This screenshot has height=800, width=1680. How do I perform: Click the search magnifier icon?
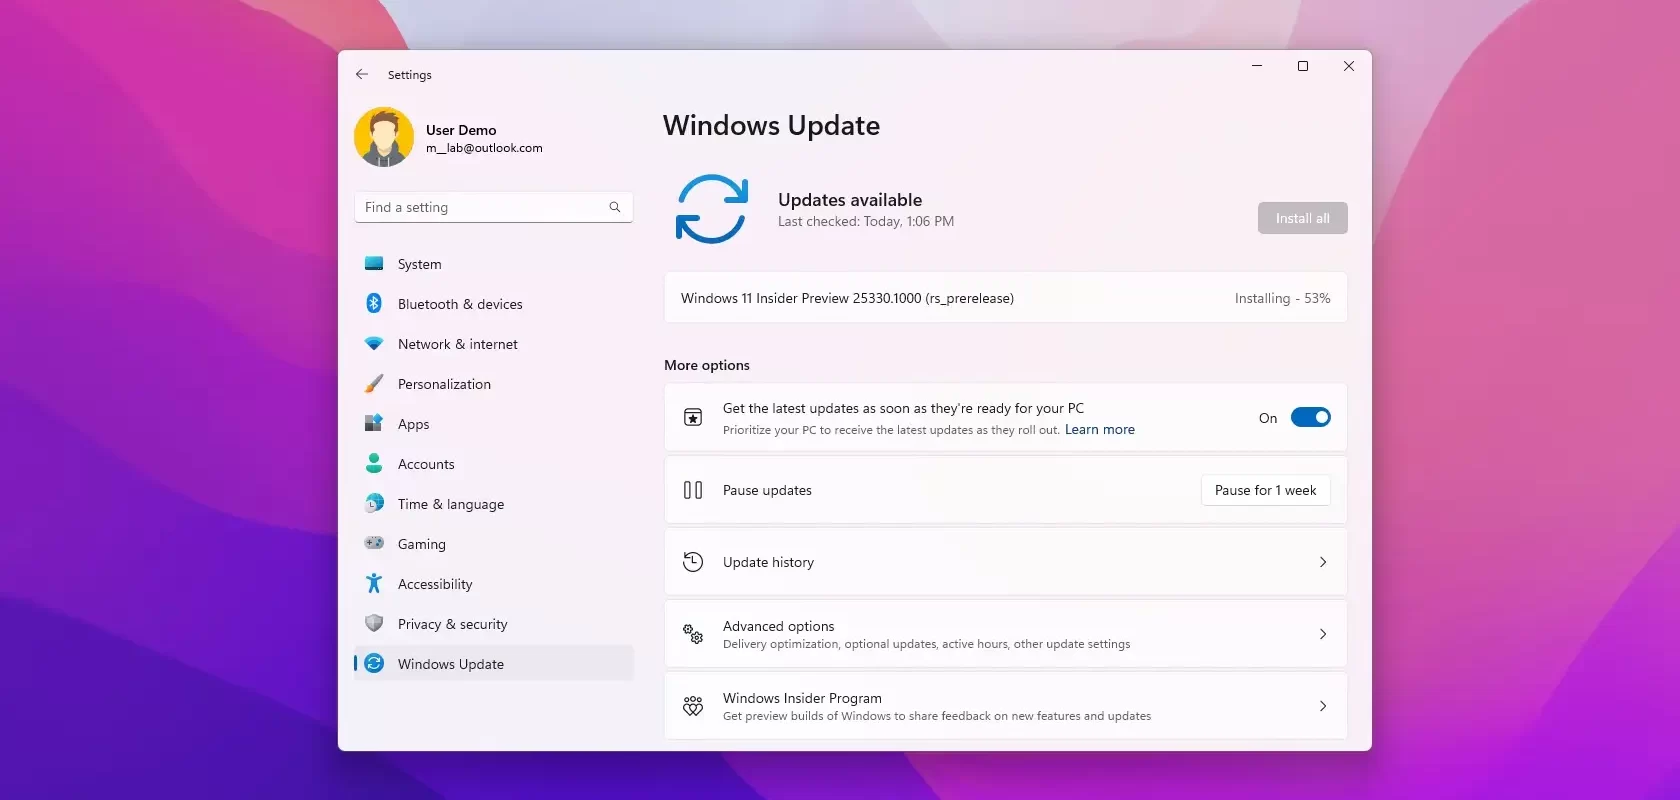coord(615,207)
